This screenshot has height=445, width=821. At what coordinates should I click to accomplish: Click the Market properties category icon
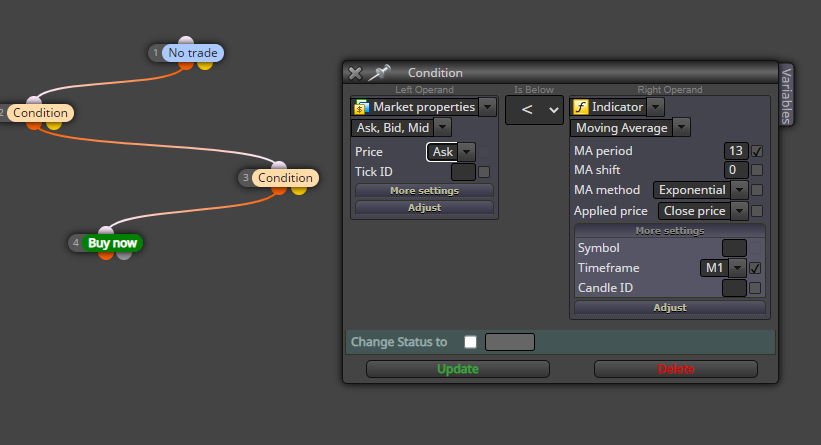pyautogui.click(x=361, y=107)
